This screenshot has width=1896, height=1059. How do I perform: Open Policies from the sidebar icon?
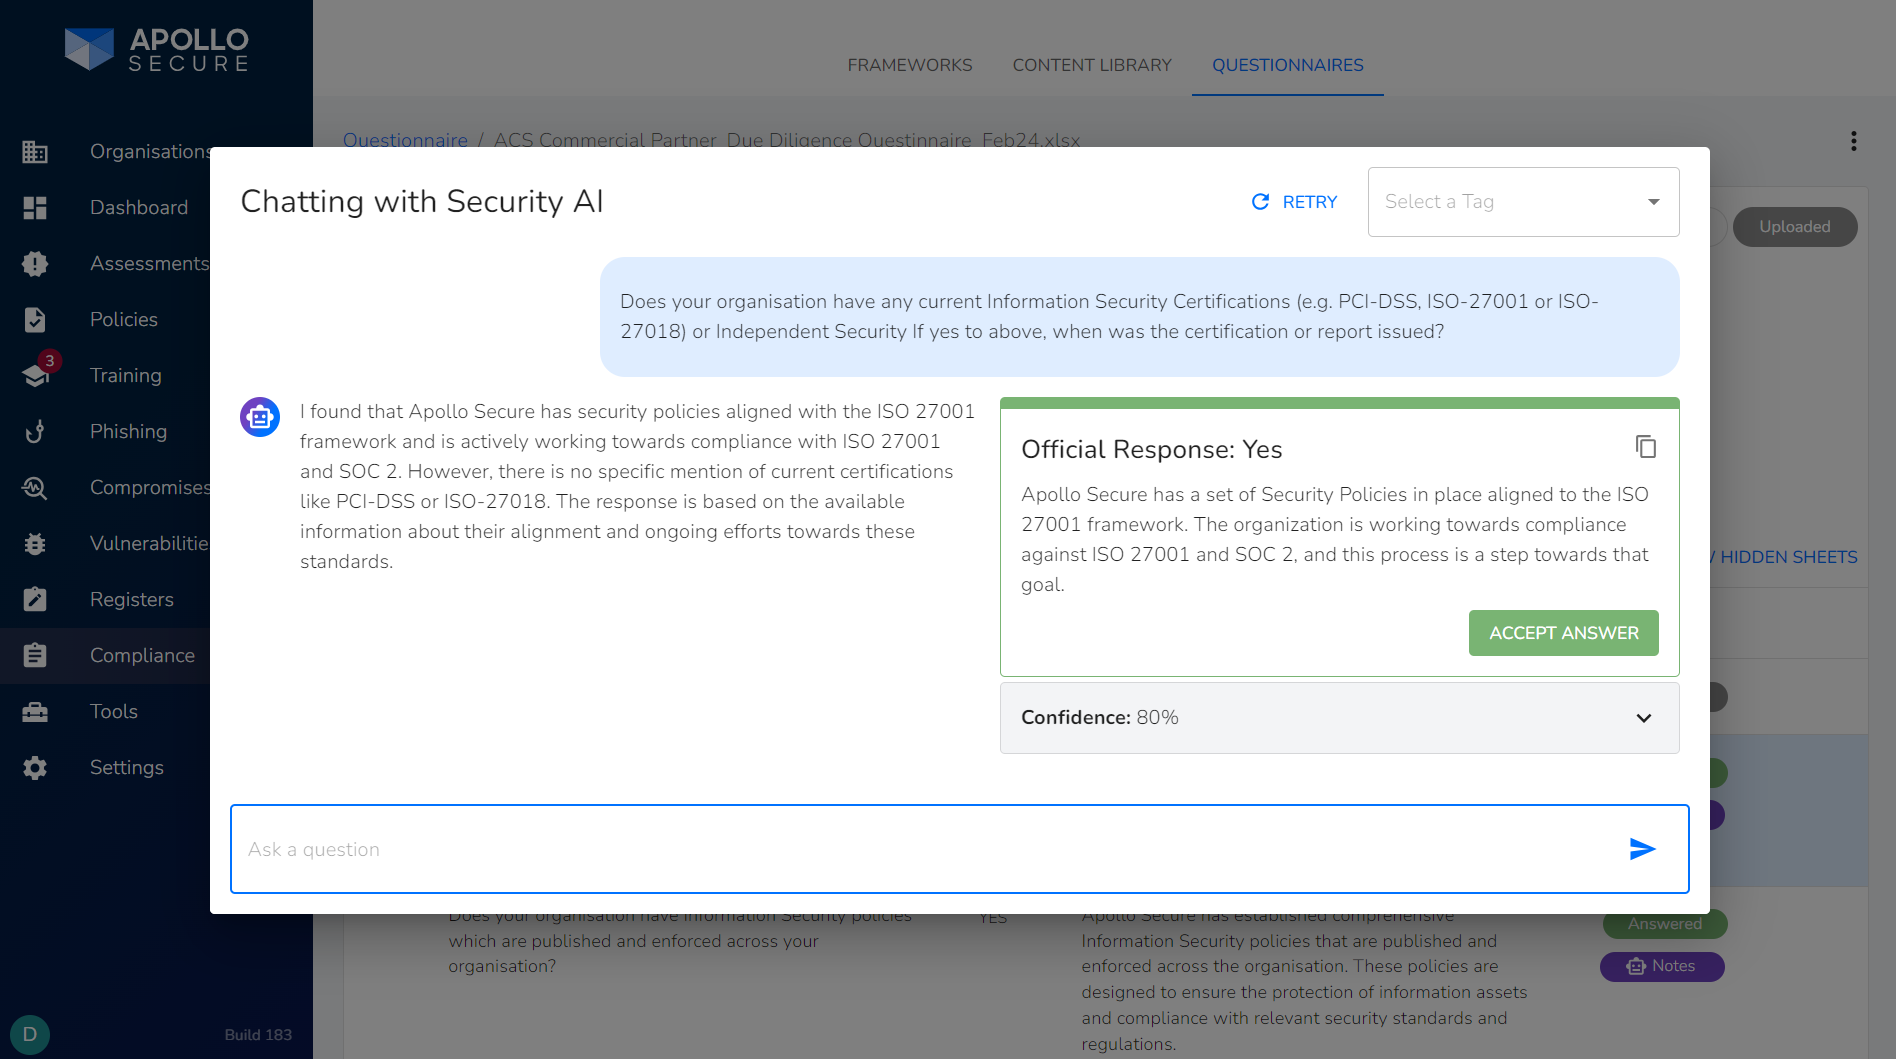35,319
